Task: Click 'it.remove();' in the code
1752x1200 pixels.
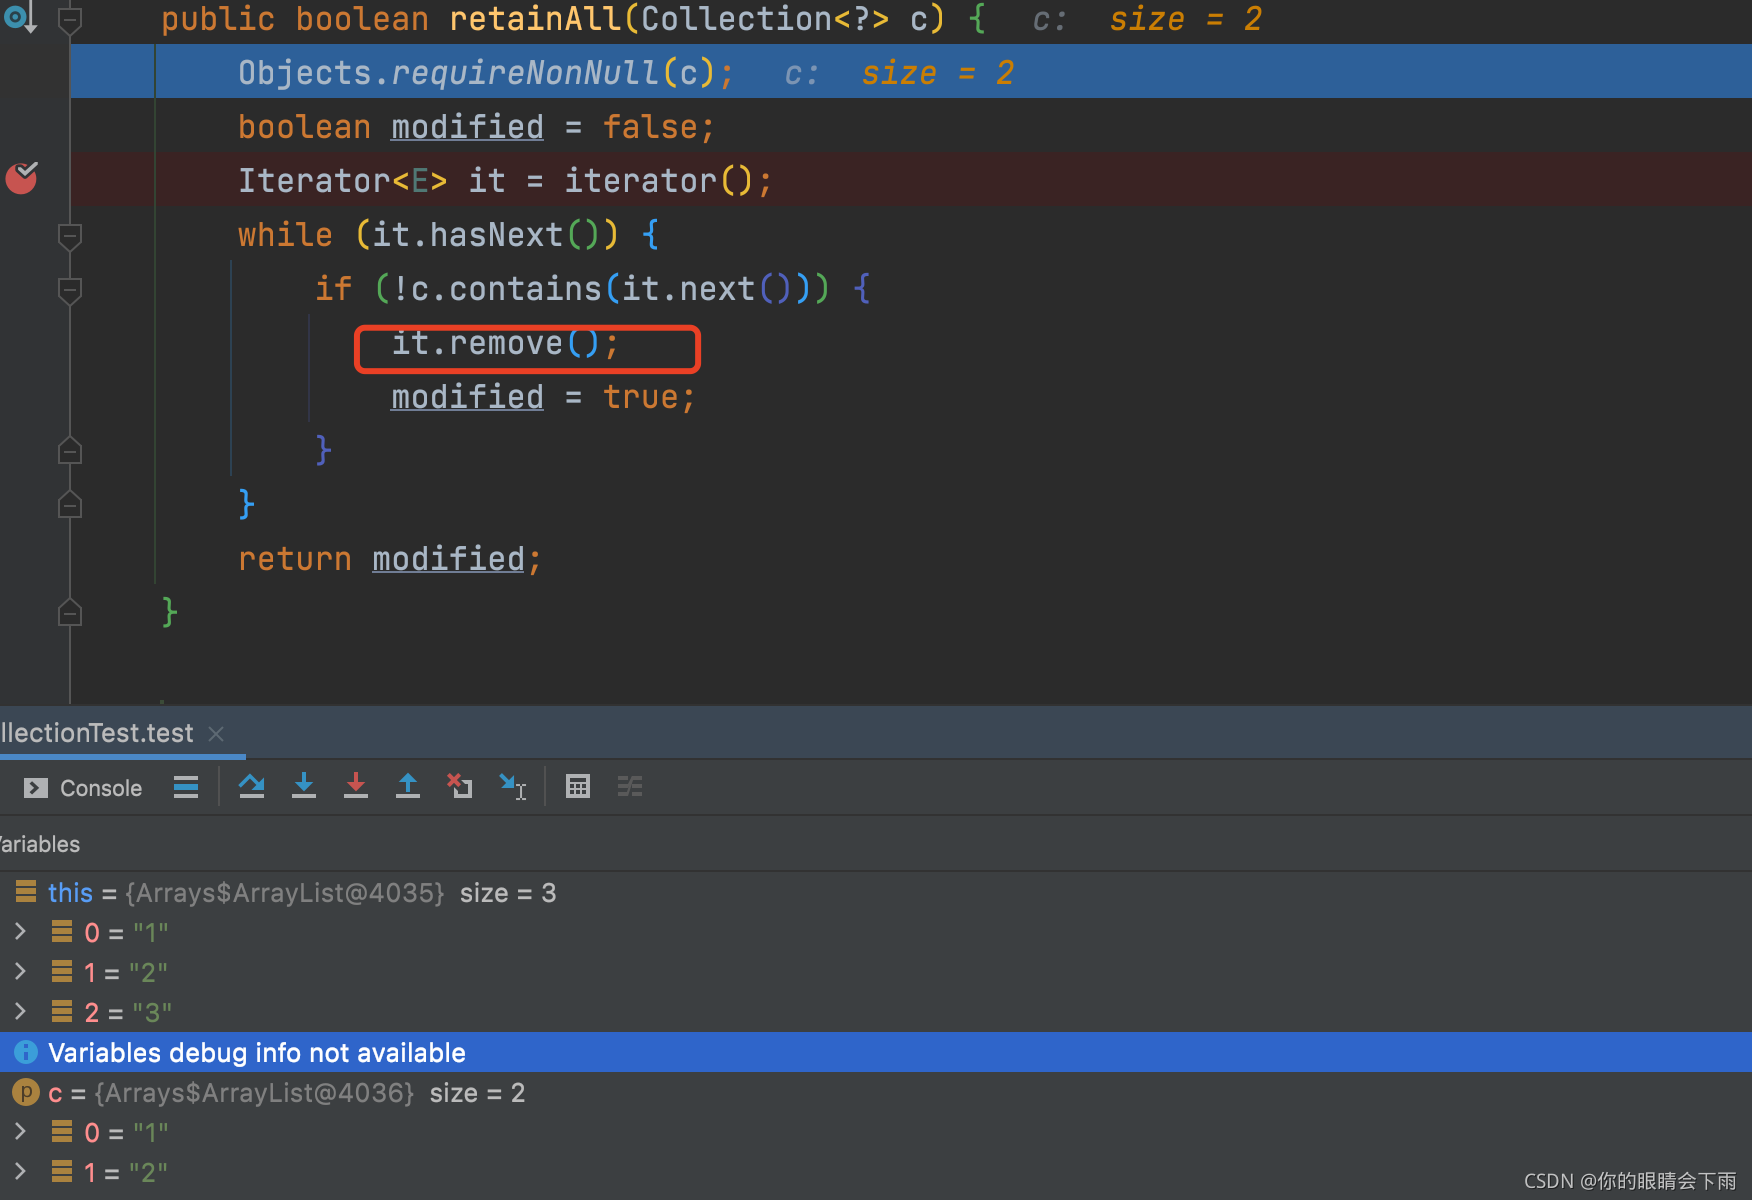Action: point(505,343)
